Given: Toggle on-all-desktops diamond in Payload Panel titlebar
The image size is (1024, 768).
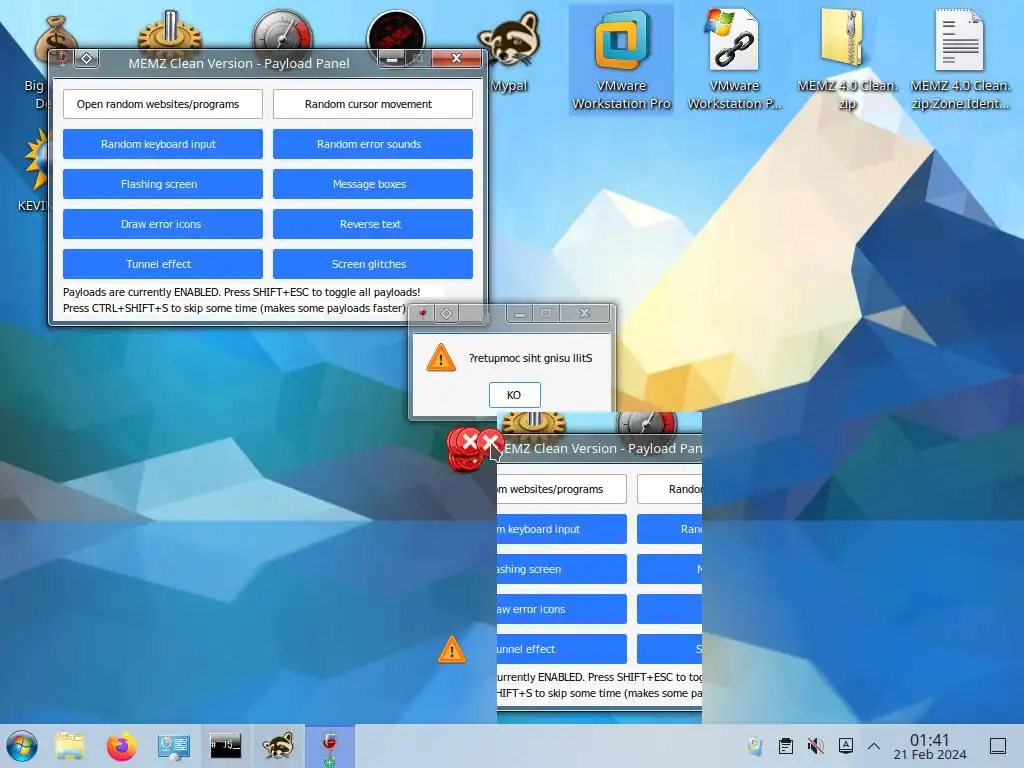Looking at the screenshot, I should pyautogui.click(x=86, y=59).
